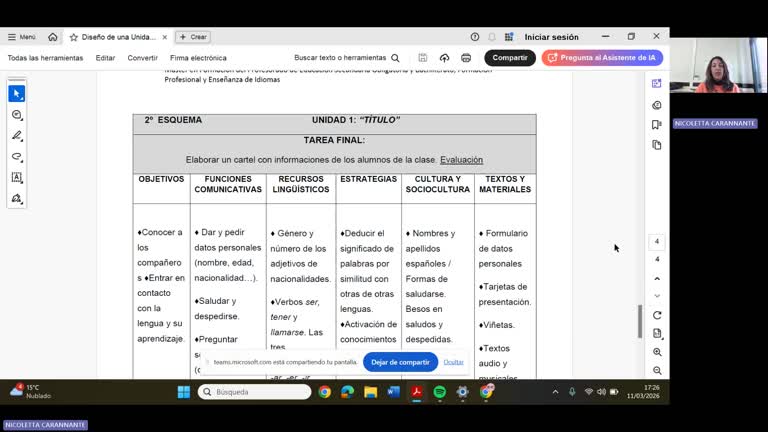Screen dimensions: 768x432
Task: Star the Diseño de una Unidad document
Action: [x=73, y=37]
